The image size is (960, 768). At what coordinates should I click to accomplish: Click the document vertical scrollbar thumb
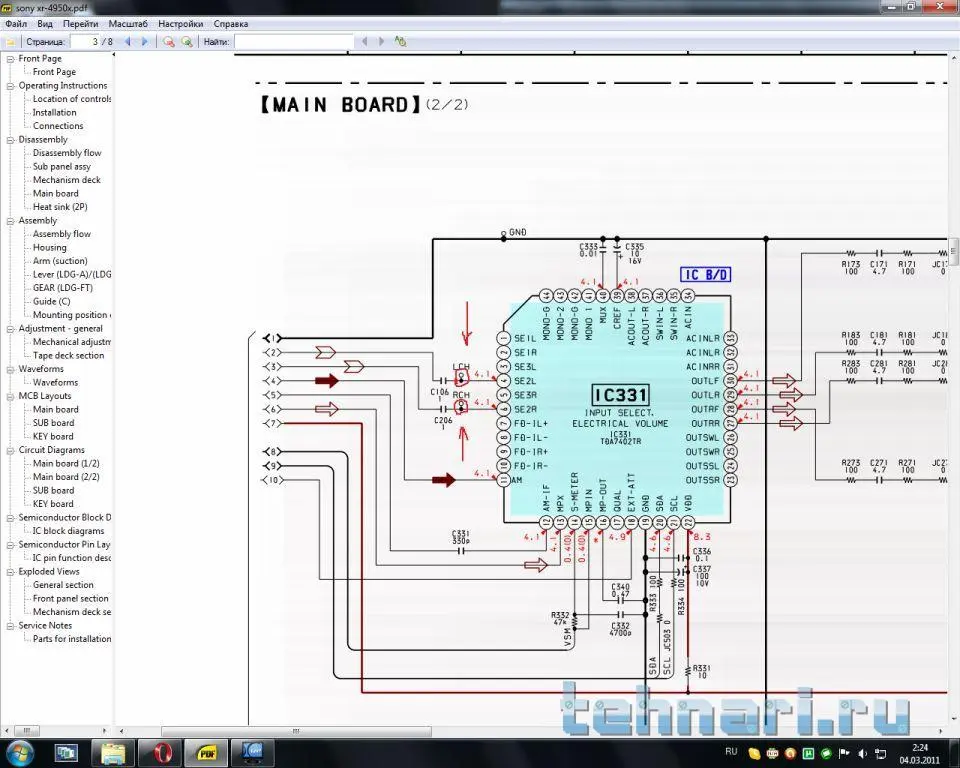click(954, 251)
